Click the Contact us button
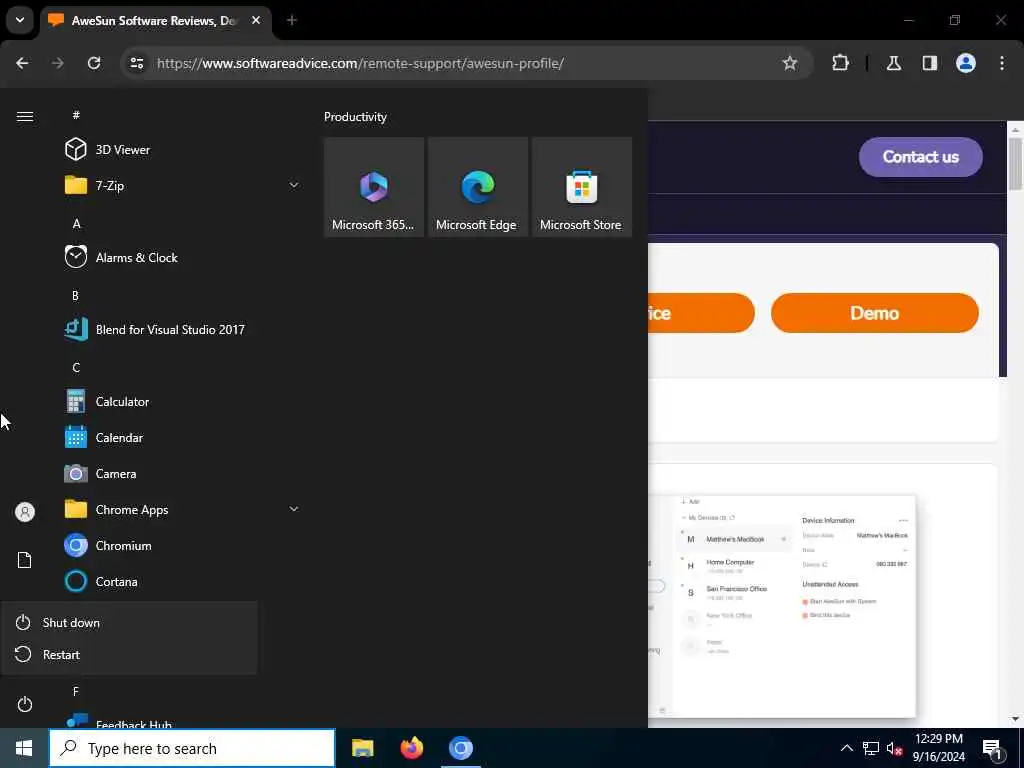 920,157
